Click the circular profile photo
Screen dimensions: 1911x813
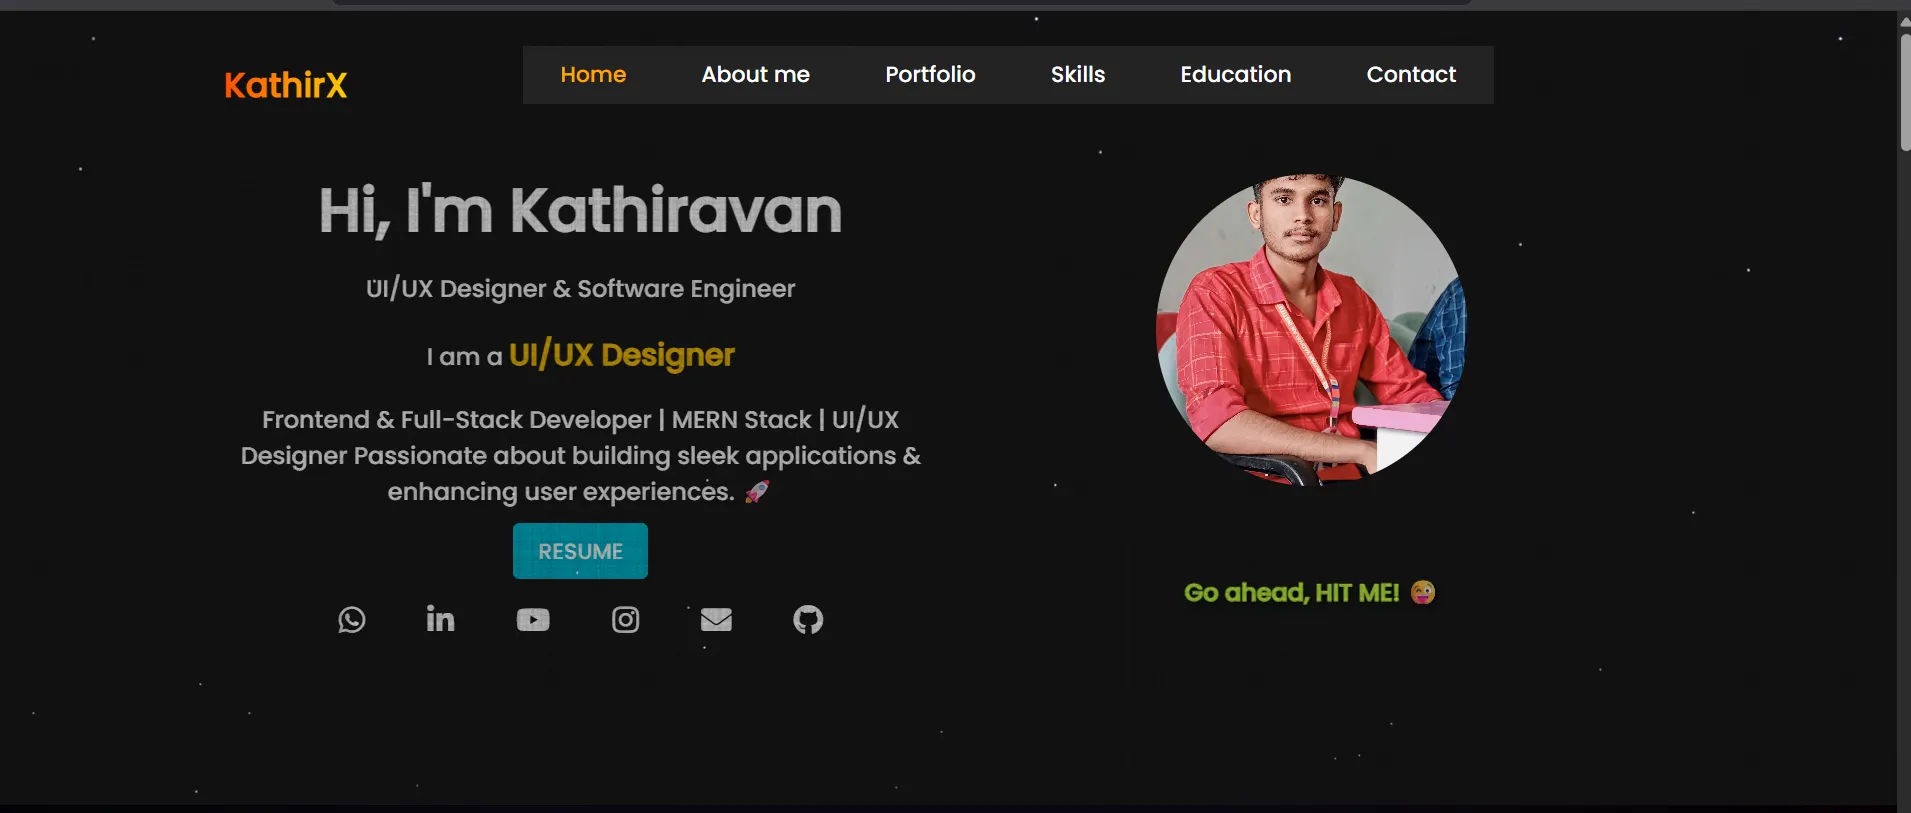[x=1311, y=330]
